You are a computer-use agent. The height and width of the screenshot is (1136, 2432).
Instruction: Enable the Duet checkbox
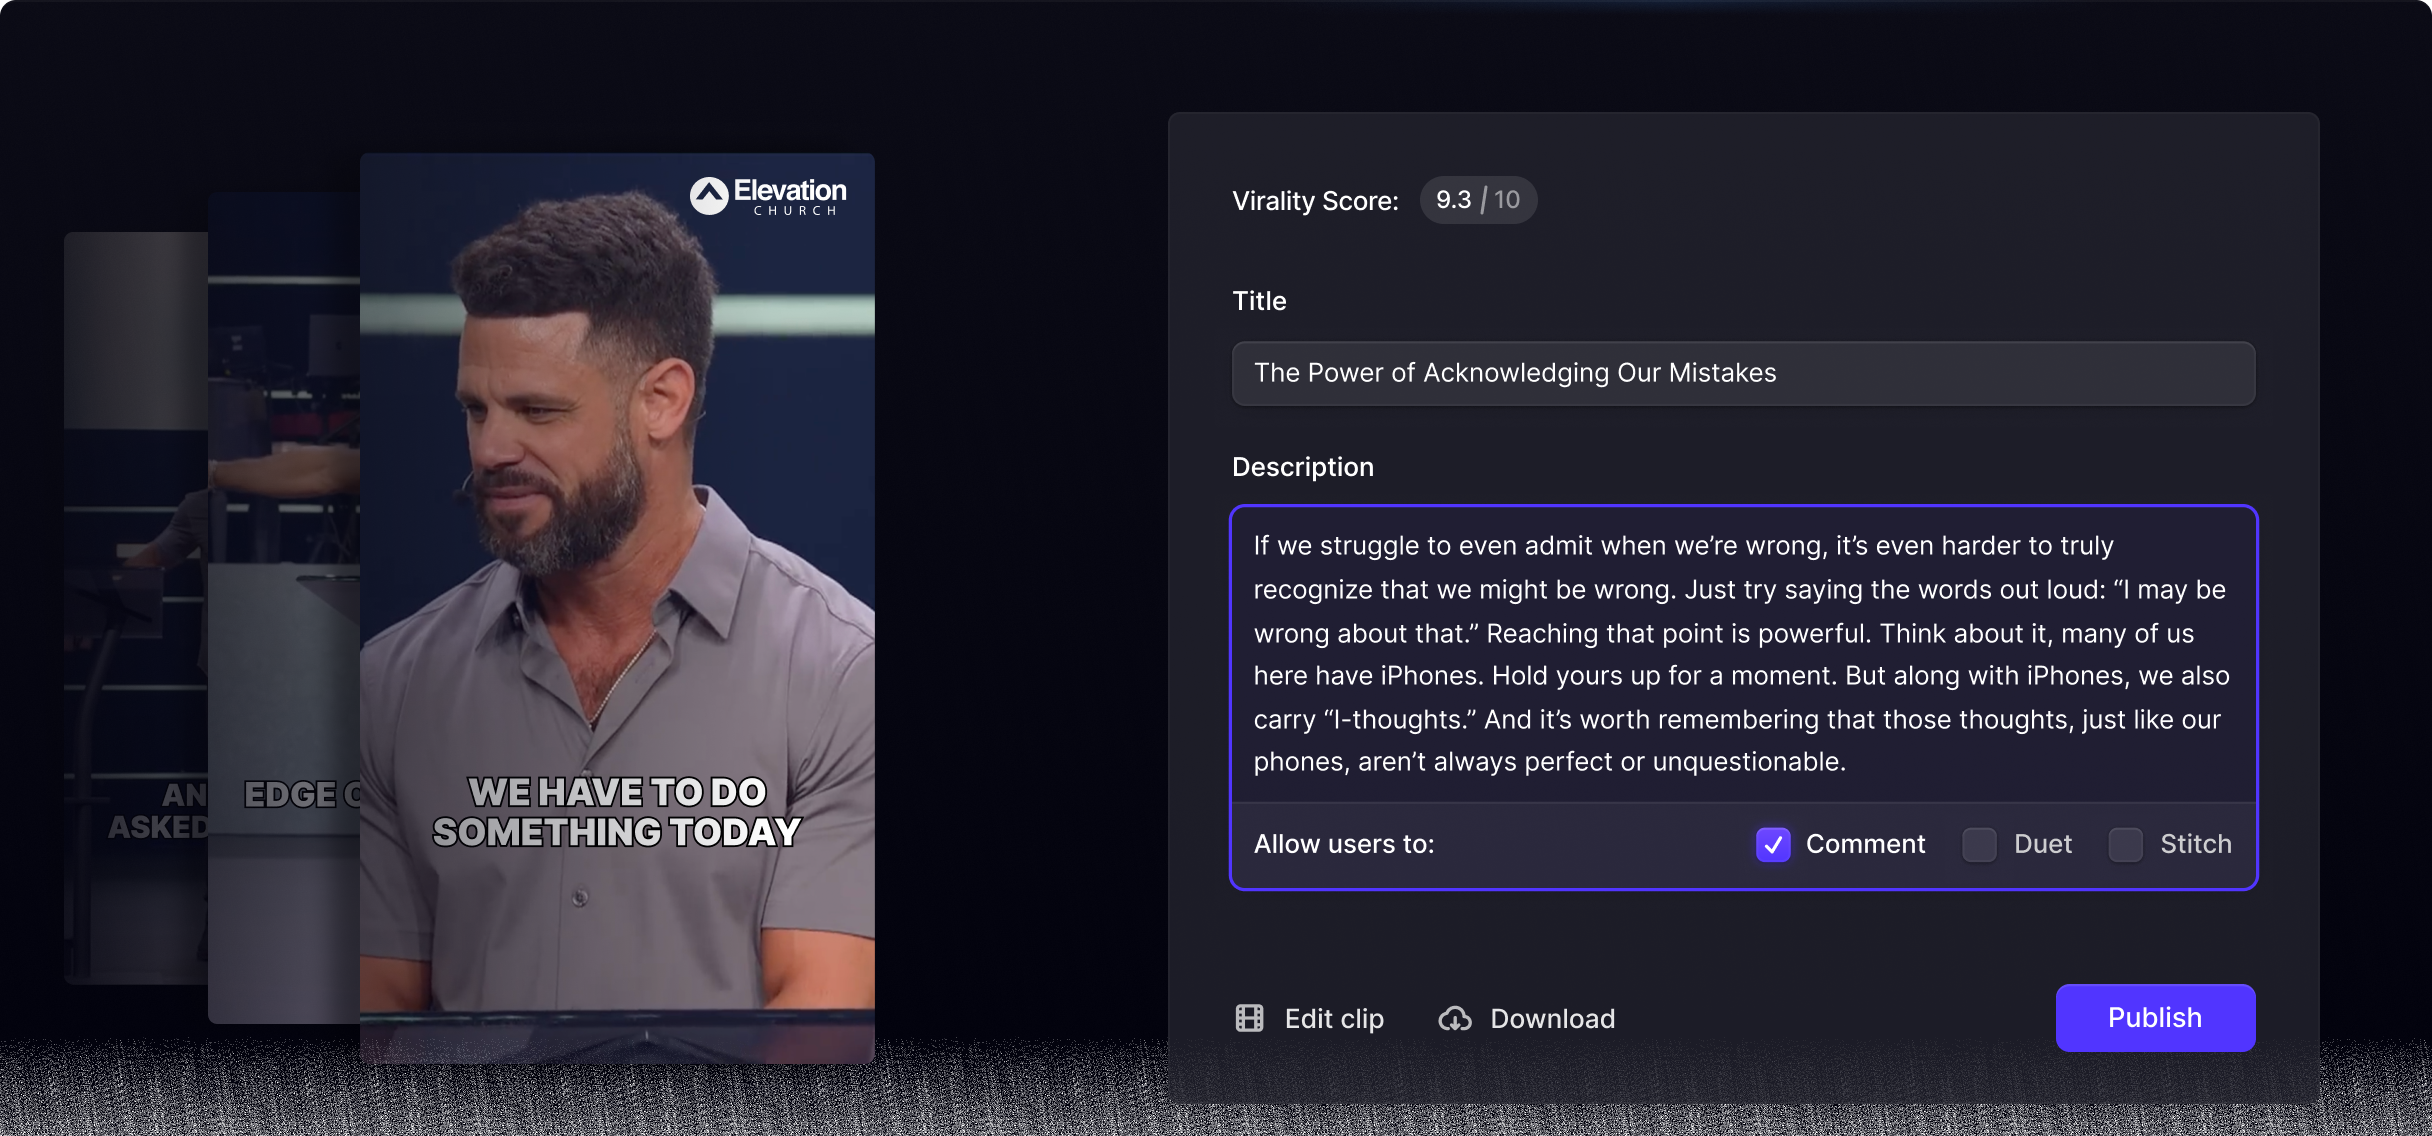pos(1979,844)
